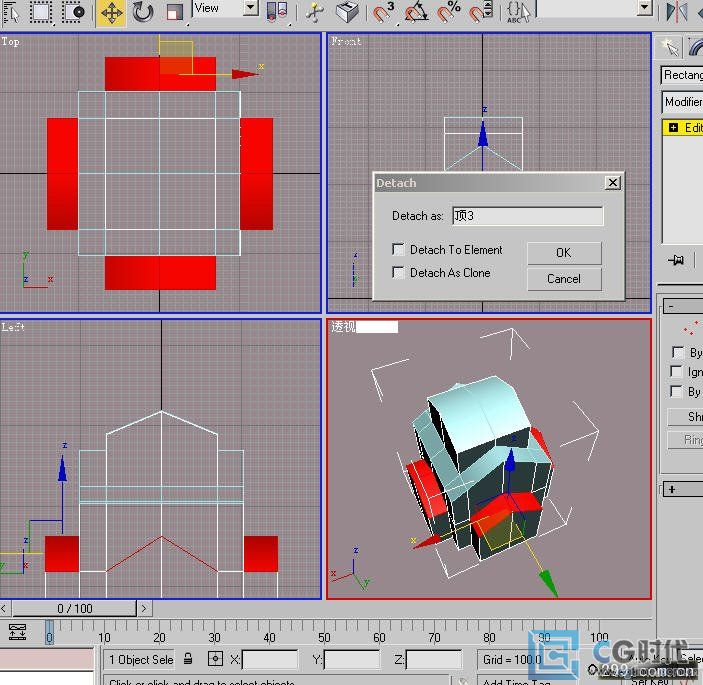The width and height of the screenshot is (703, 685).
Task: Tick the 'By' checkbox above the Shrink button
Action: (676, 391)
